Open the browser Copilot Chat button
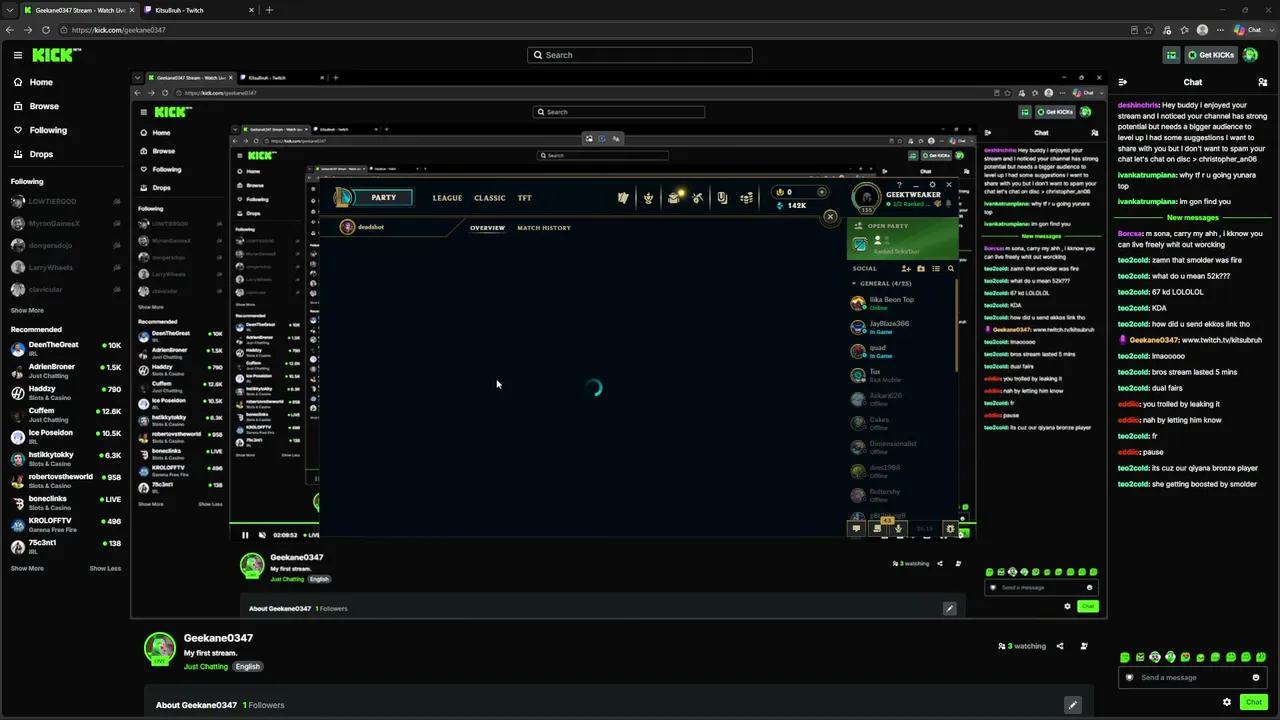1280x720 pixels. [x=1249, y=30]
